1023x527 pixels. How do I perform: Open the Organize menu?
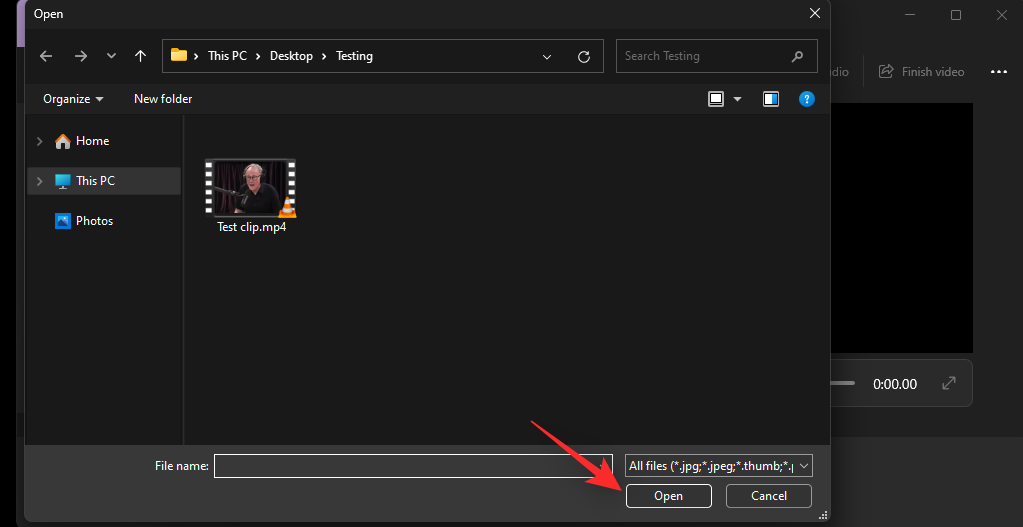[73, 99]
